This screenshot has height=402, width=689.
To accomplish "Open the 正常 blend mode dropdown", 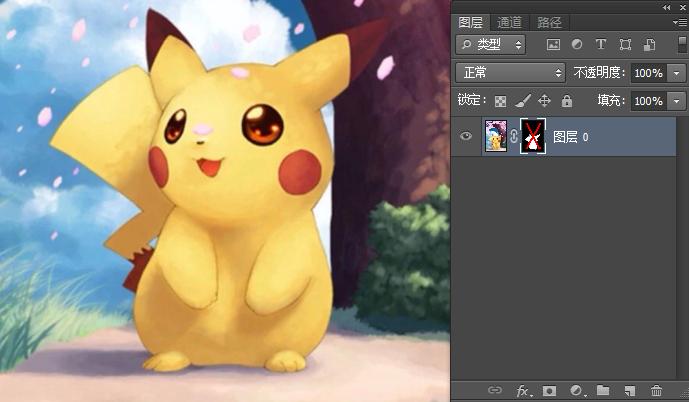I will pyautogui.click(x=510, y=73).
